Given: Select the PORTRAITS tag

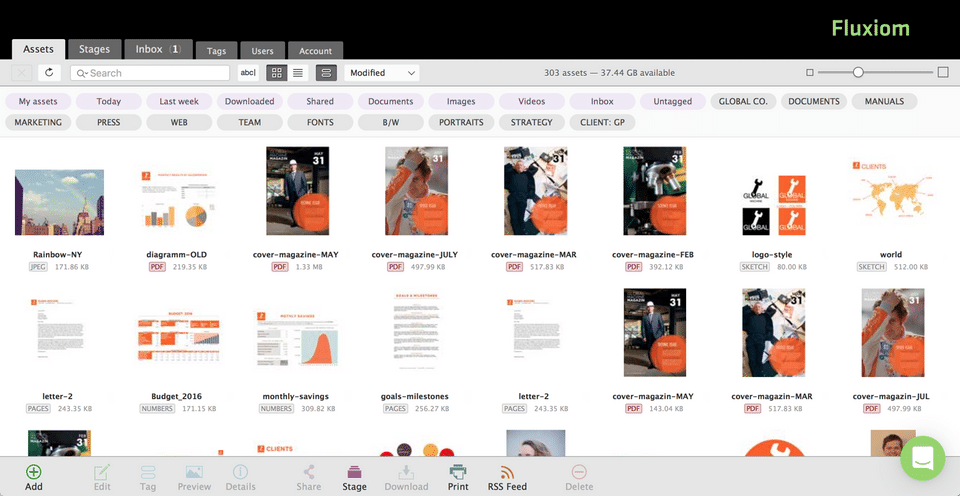Looking at the screenshot, I should click(461, 122).
